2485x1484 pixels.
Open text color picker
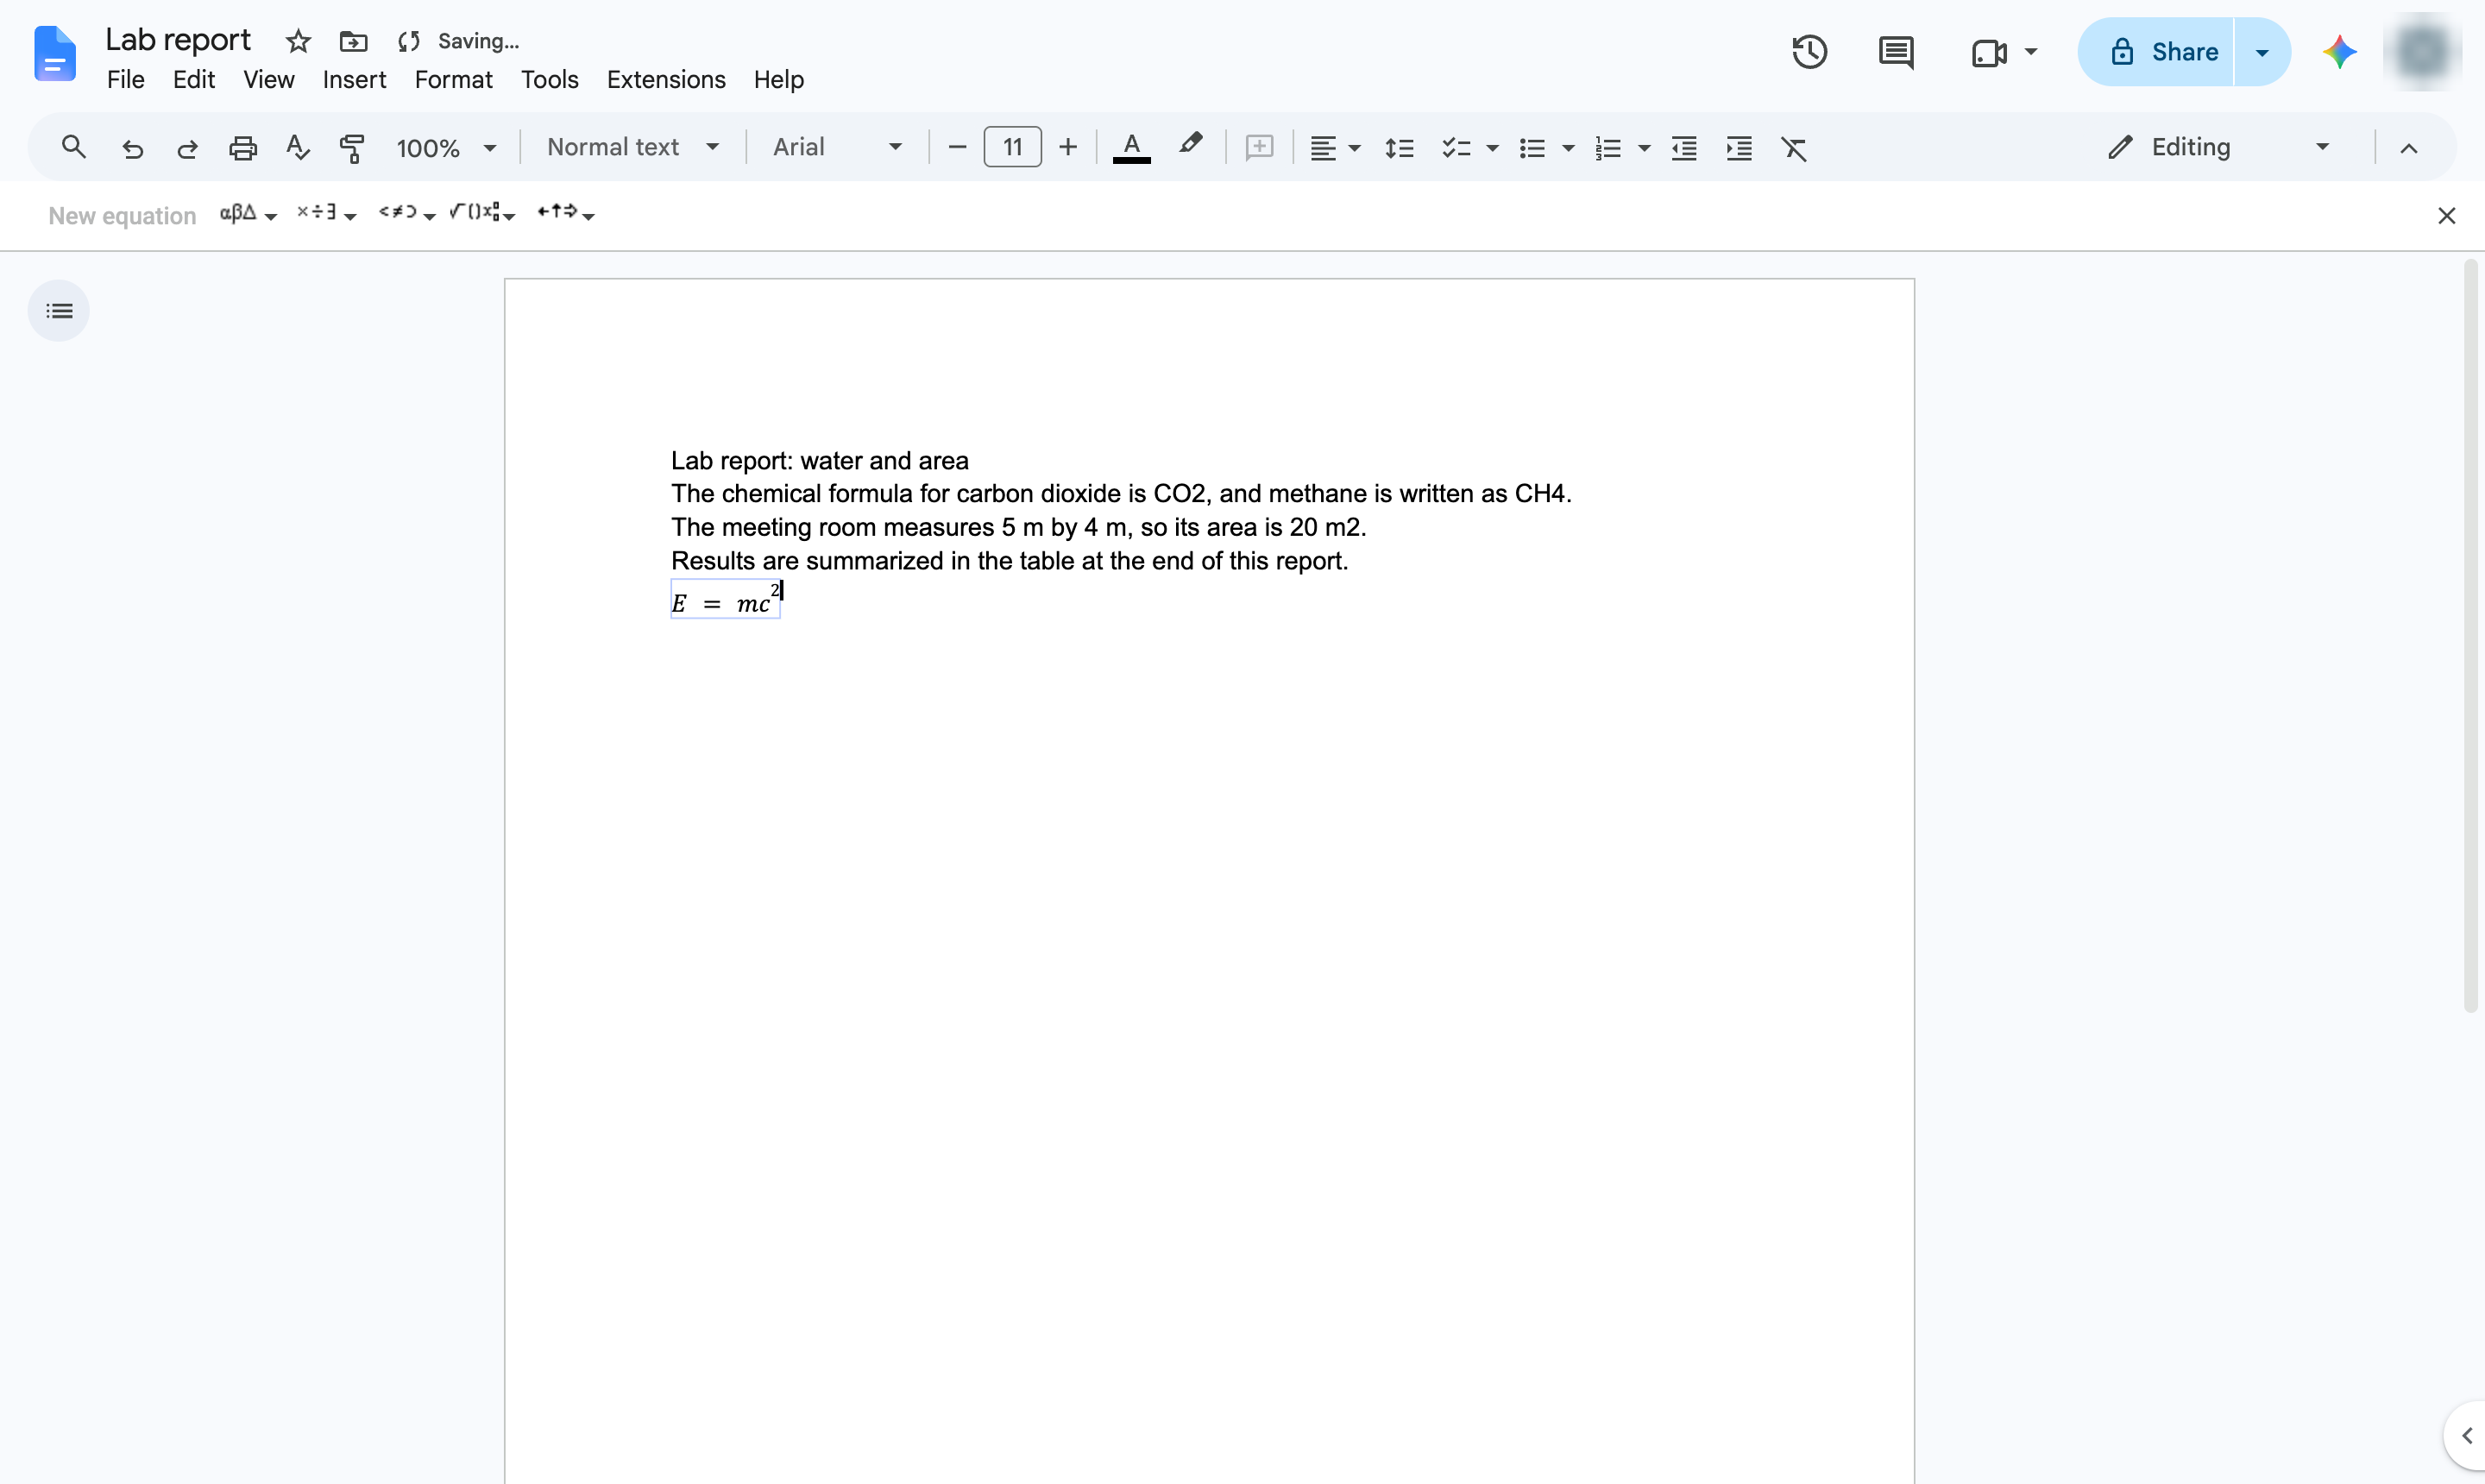(1131, 148)
